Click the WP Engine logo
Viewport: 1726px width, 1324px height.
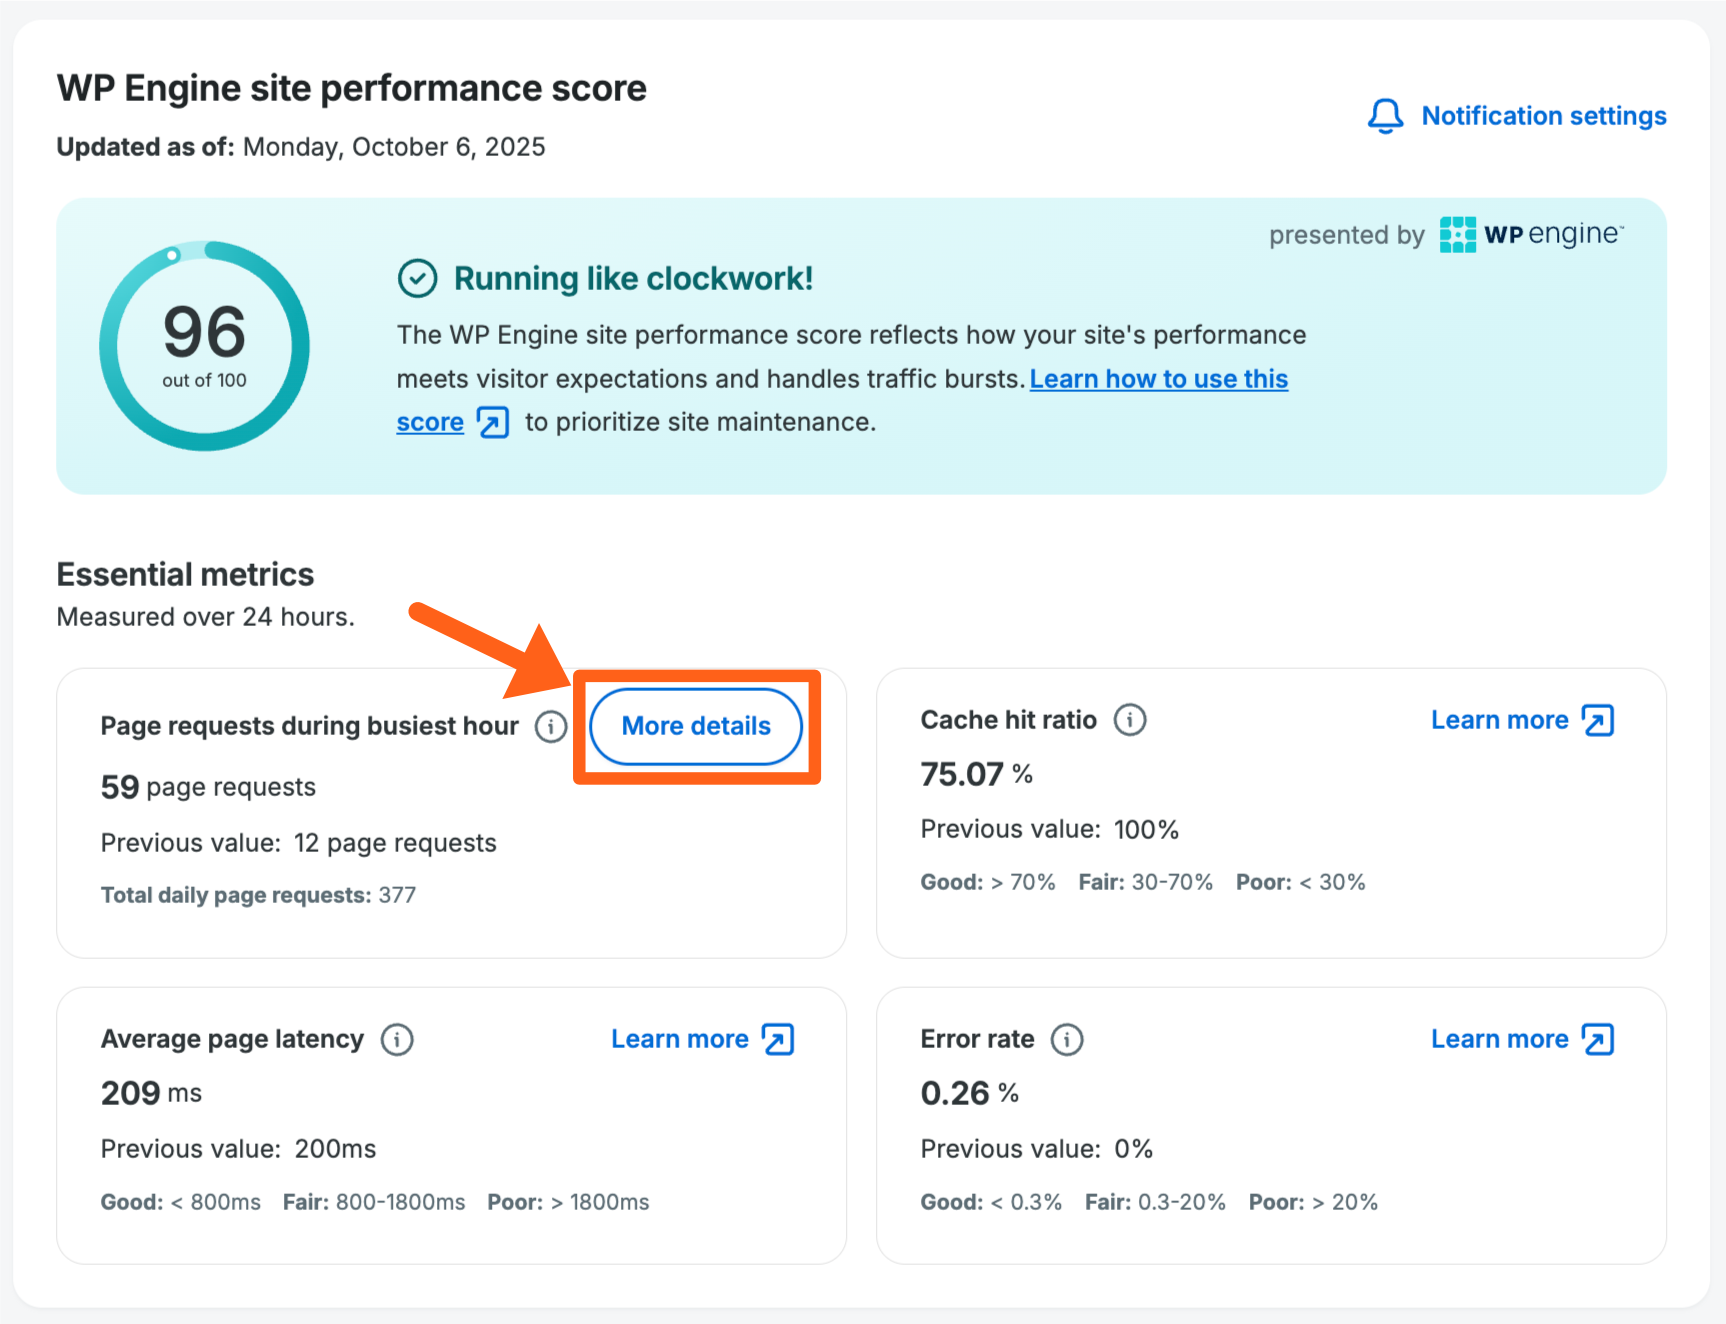[1531, 235]
